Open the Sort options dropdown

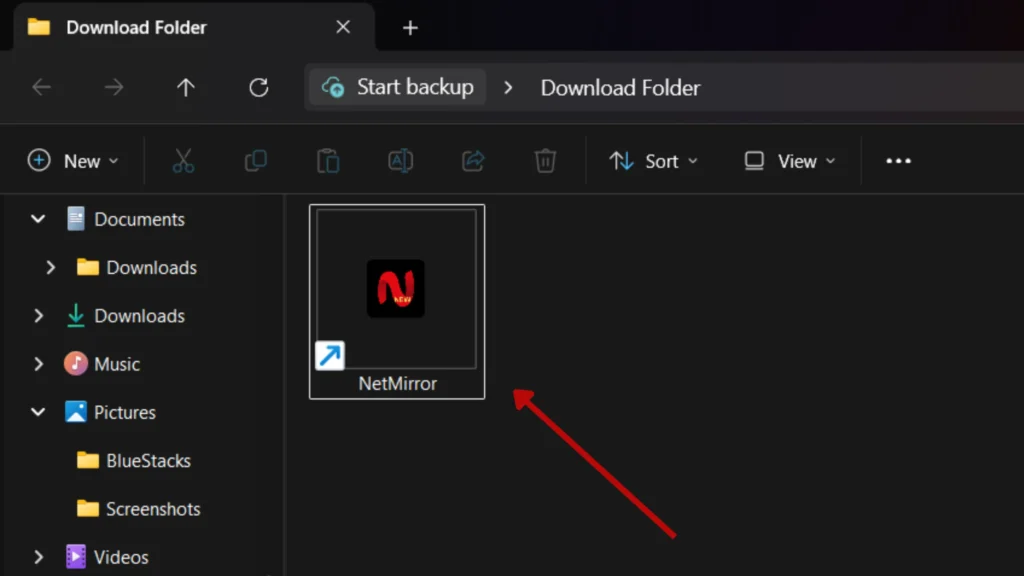click(654, 161)
